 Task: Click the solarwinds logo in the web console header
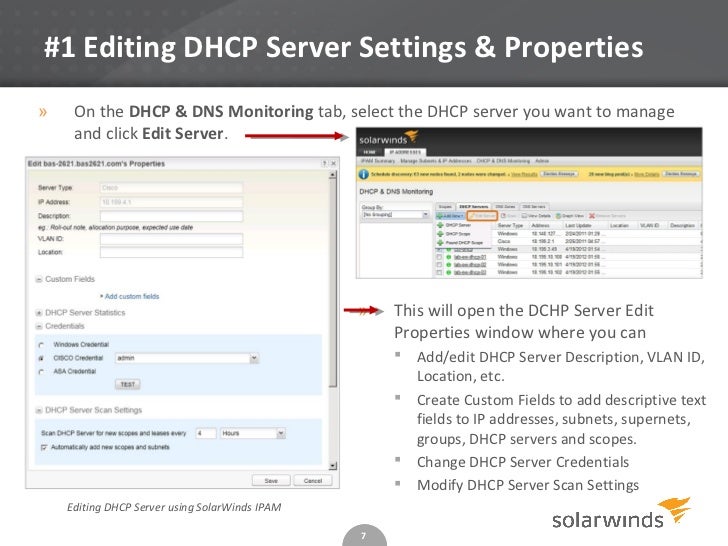(x=389, y=138)
